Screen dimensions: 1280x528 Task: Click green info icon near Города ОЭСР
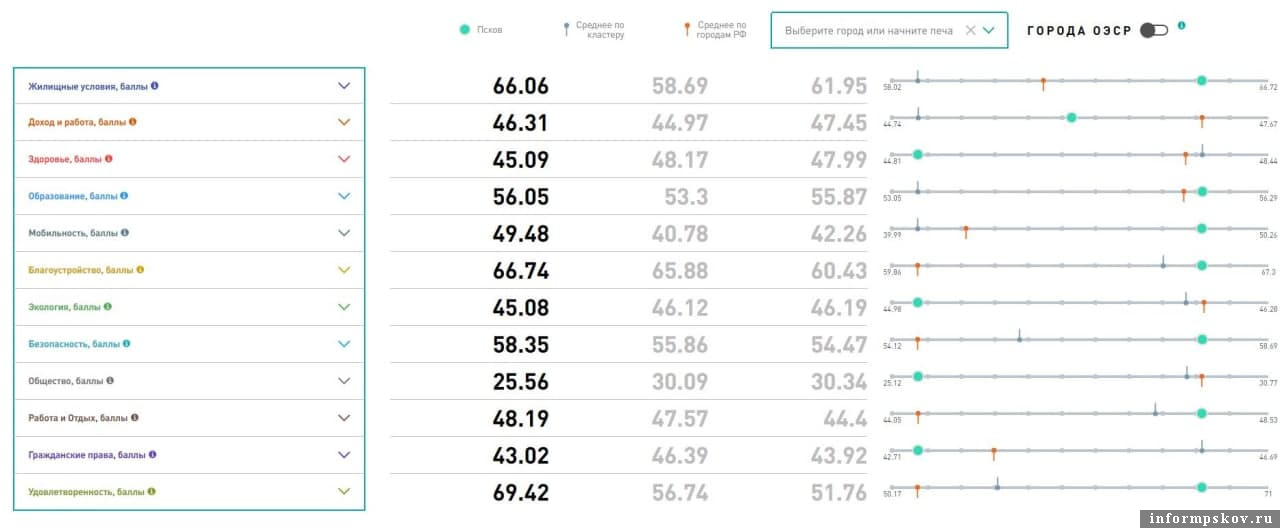coord(1182,26)
